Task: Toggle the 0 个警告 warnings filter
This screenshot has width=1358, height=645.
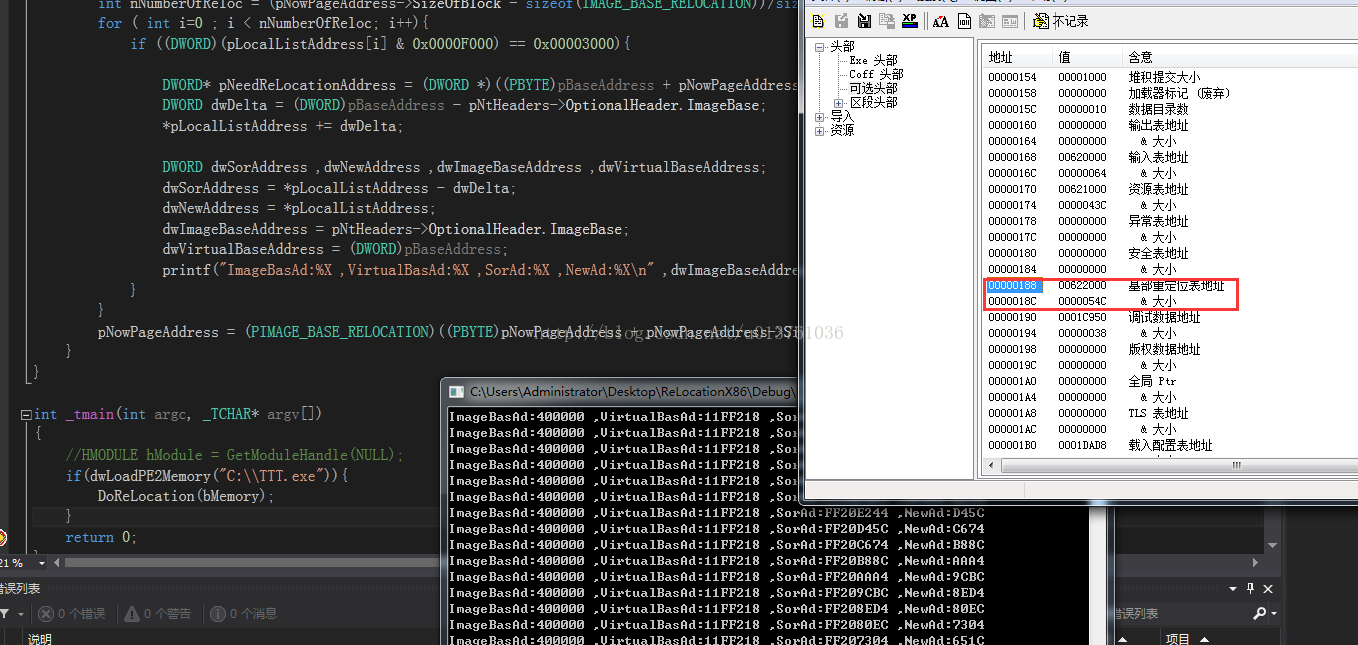Action: point(156,613)
